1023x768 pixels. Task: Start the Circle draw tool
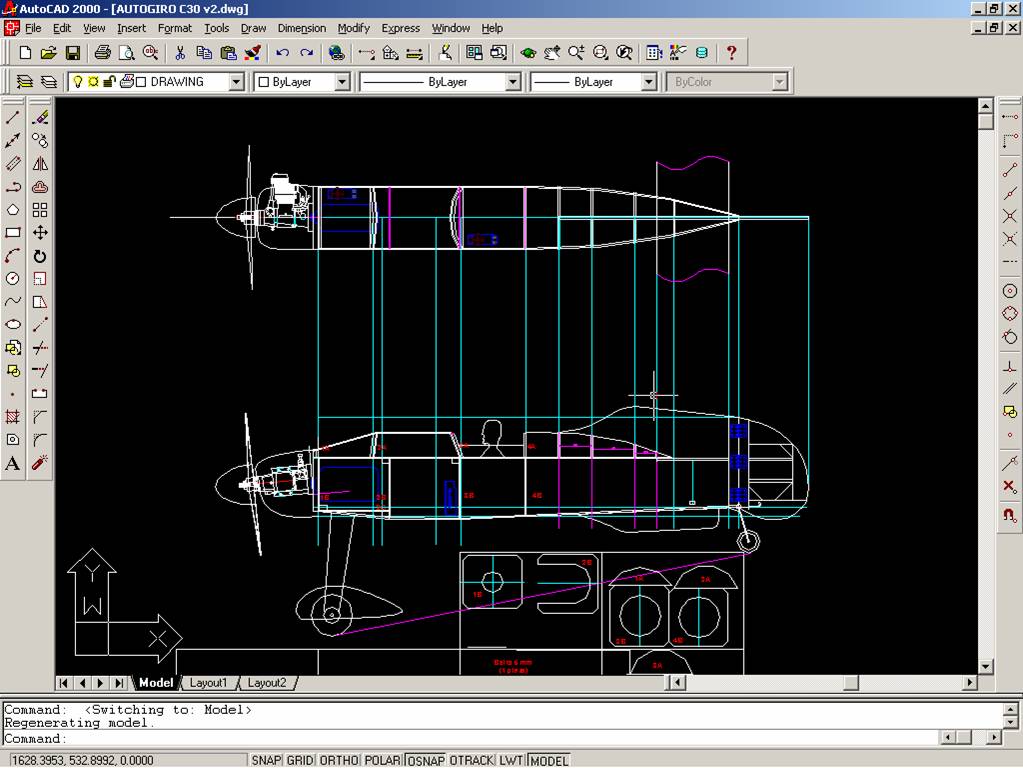pyautogui.click(x=13, y=279)
